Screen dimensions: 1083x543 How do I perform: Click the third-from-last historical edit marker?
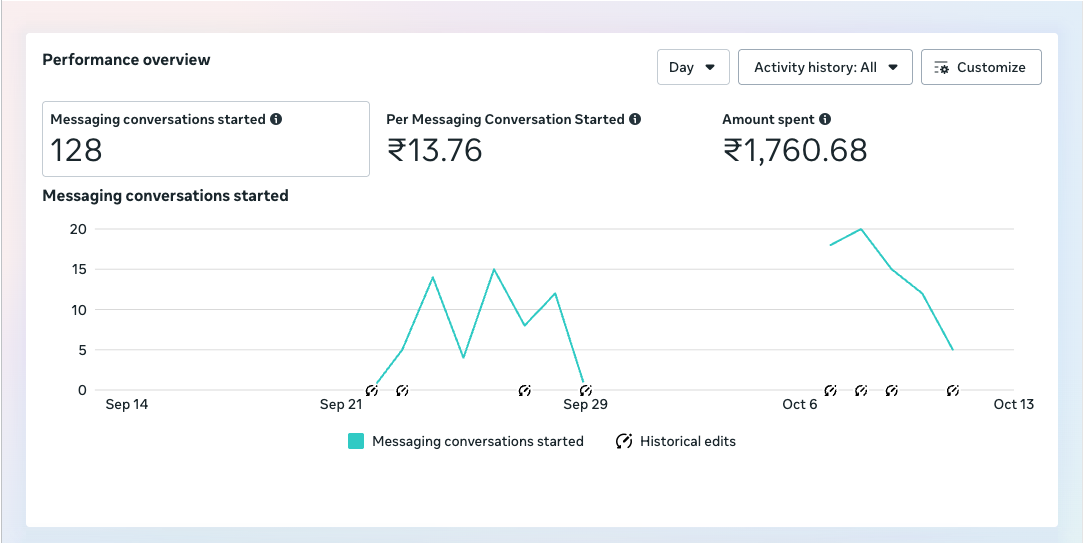pyautogui.click(x=861, y=390)
